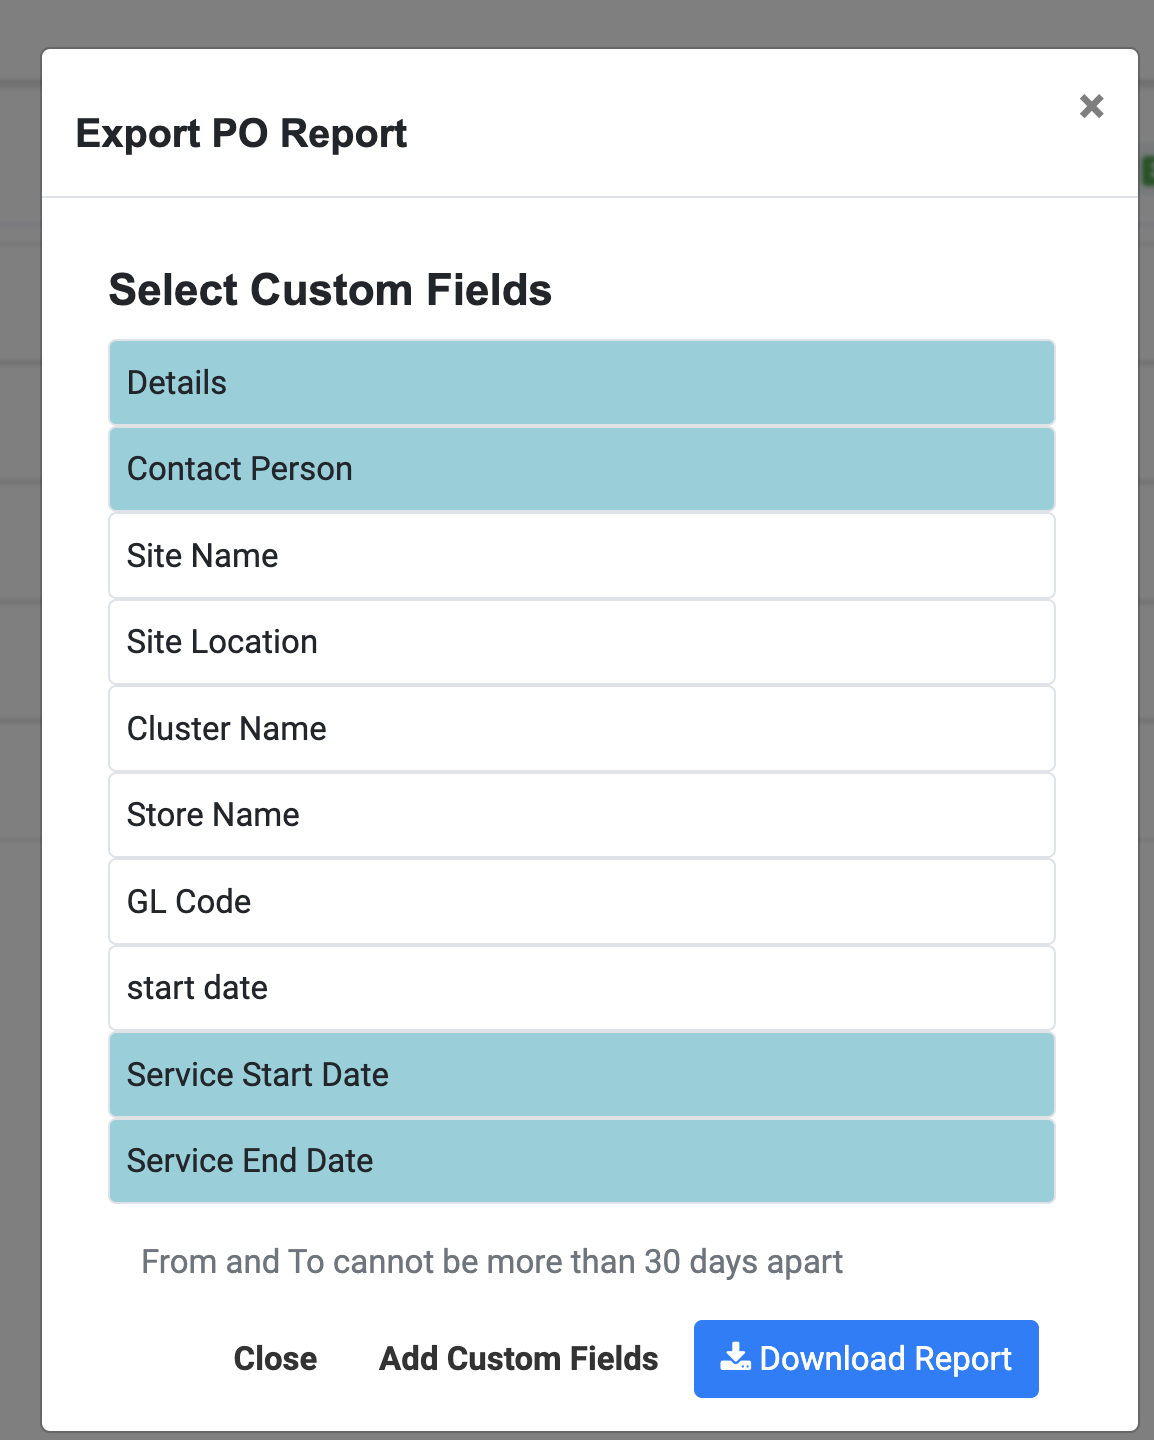Viewport: 1154px width, 1440px height.
Task: Click the Close button
Action: click(275, 1358)
